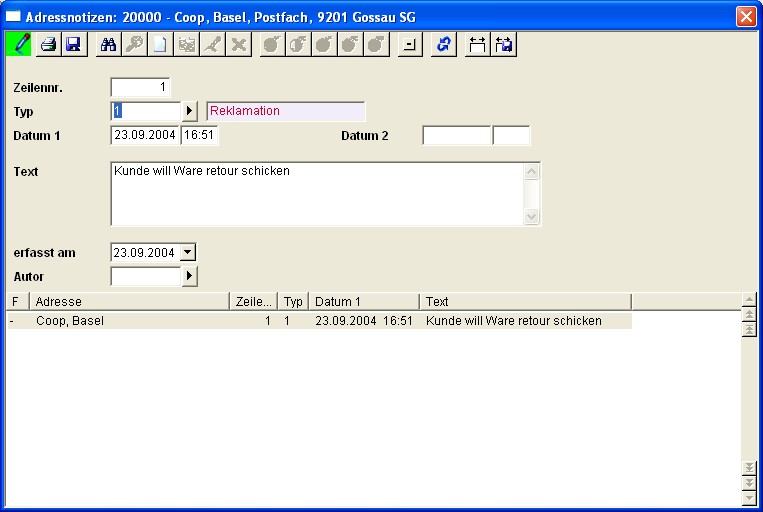Click the erfasst am date field
The width and height of the screenshot is (763, 512).
tap(145, 252)
